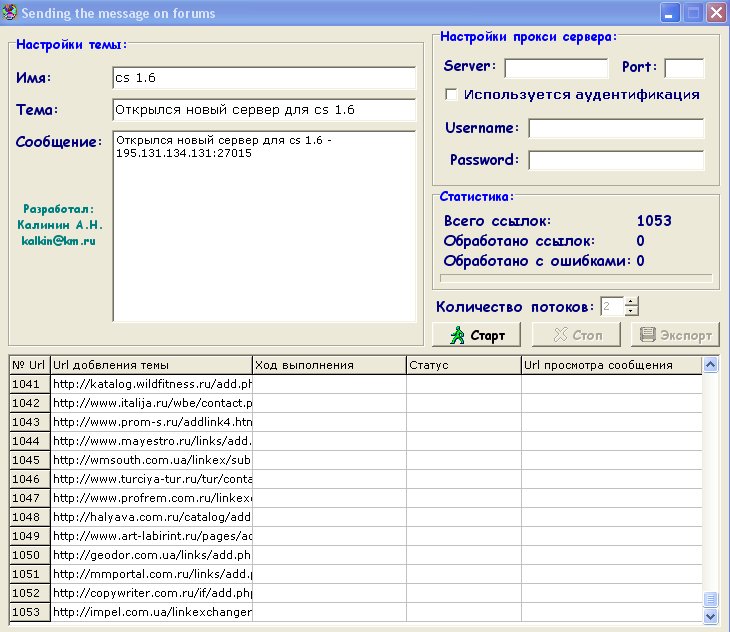Click the kalkin@km.ru developer email text
The image size is (730, 632).
59,241
